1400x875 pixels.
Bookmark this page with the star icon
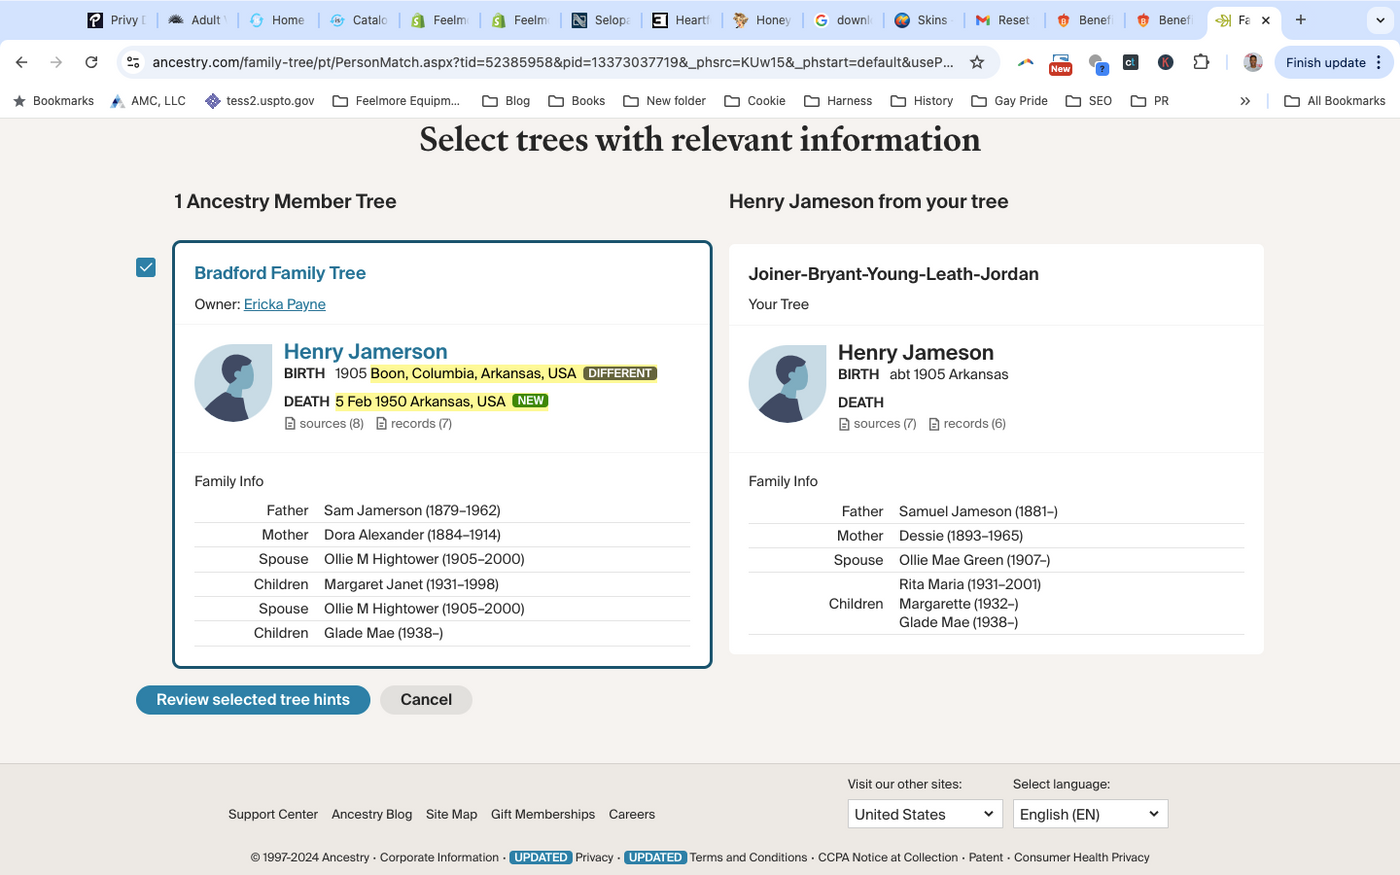point(977,62)
